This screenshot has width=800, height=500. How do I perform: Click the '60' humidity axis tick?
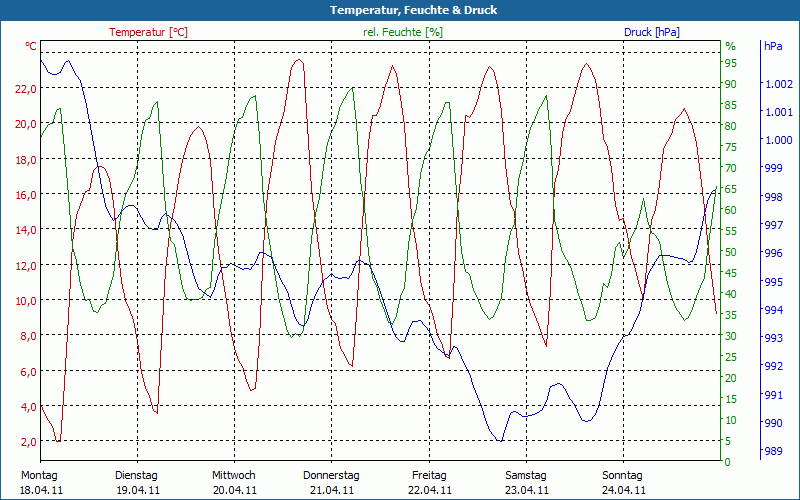tap(731, 210)
